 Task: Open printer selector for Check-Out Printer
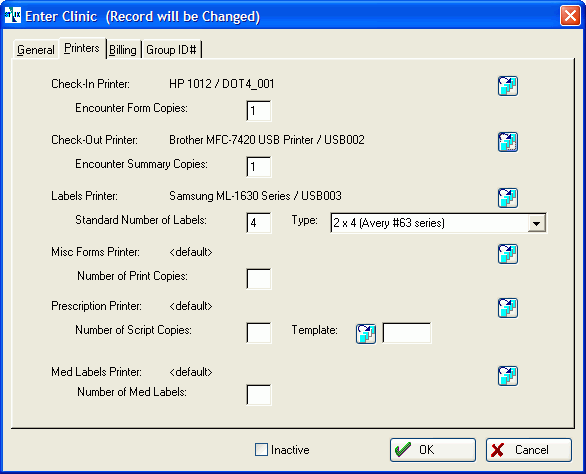click(x=508, y=142)
